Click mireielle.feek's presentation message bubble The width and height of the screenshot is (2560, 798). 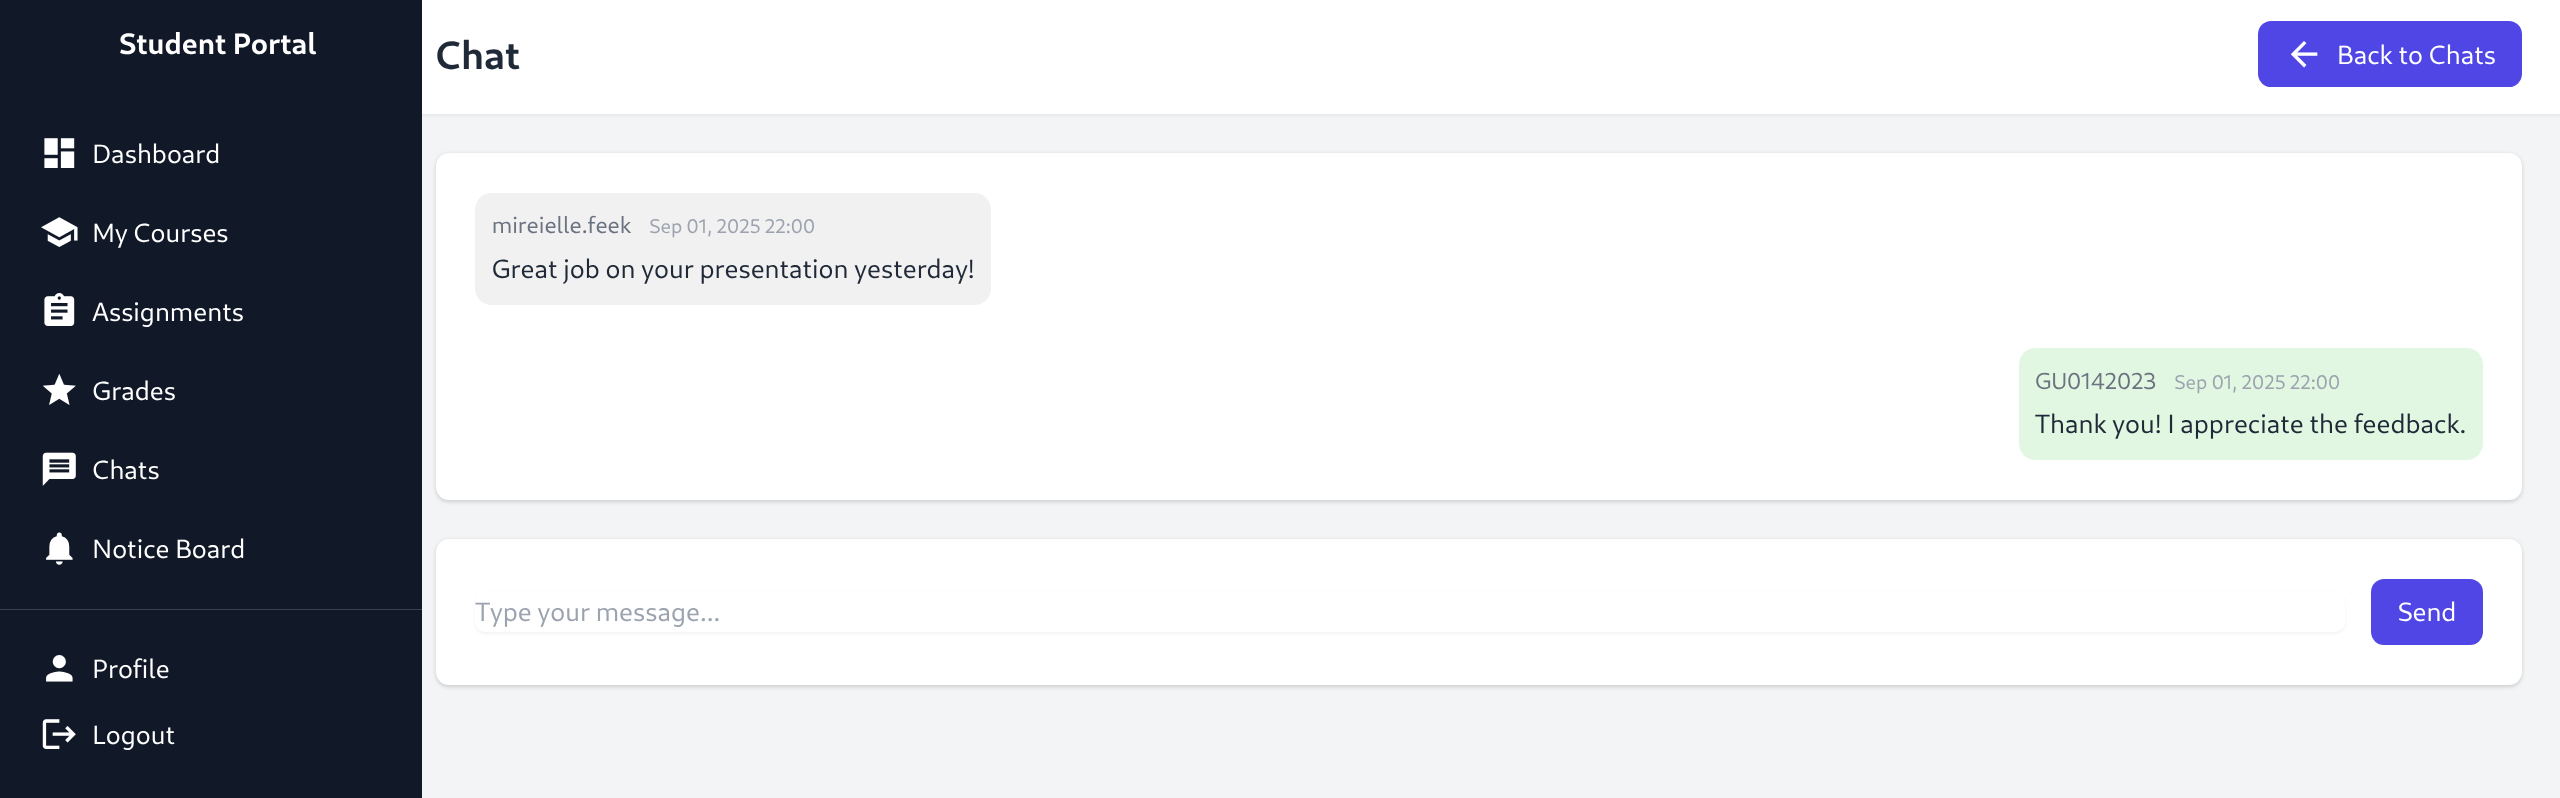click(x=732, y=250)
